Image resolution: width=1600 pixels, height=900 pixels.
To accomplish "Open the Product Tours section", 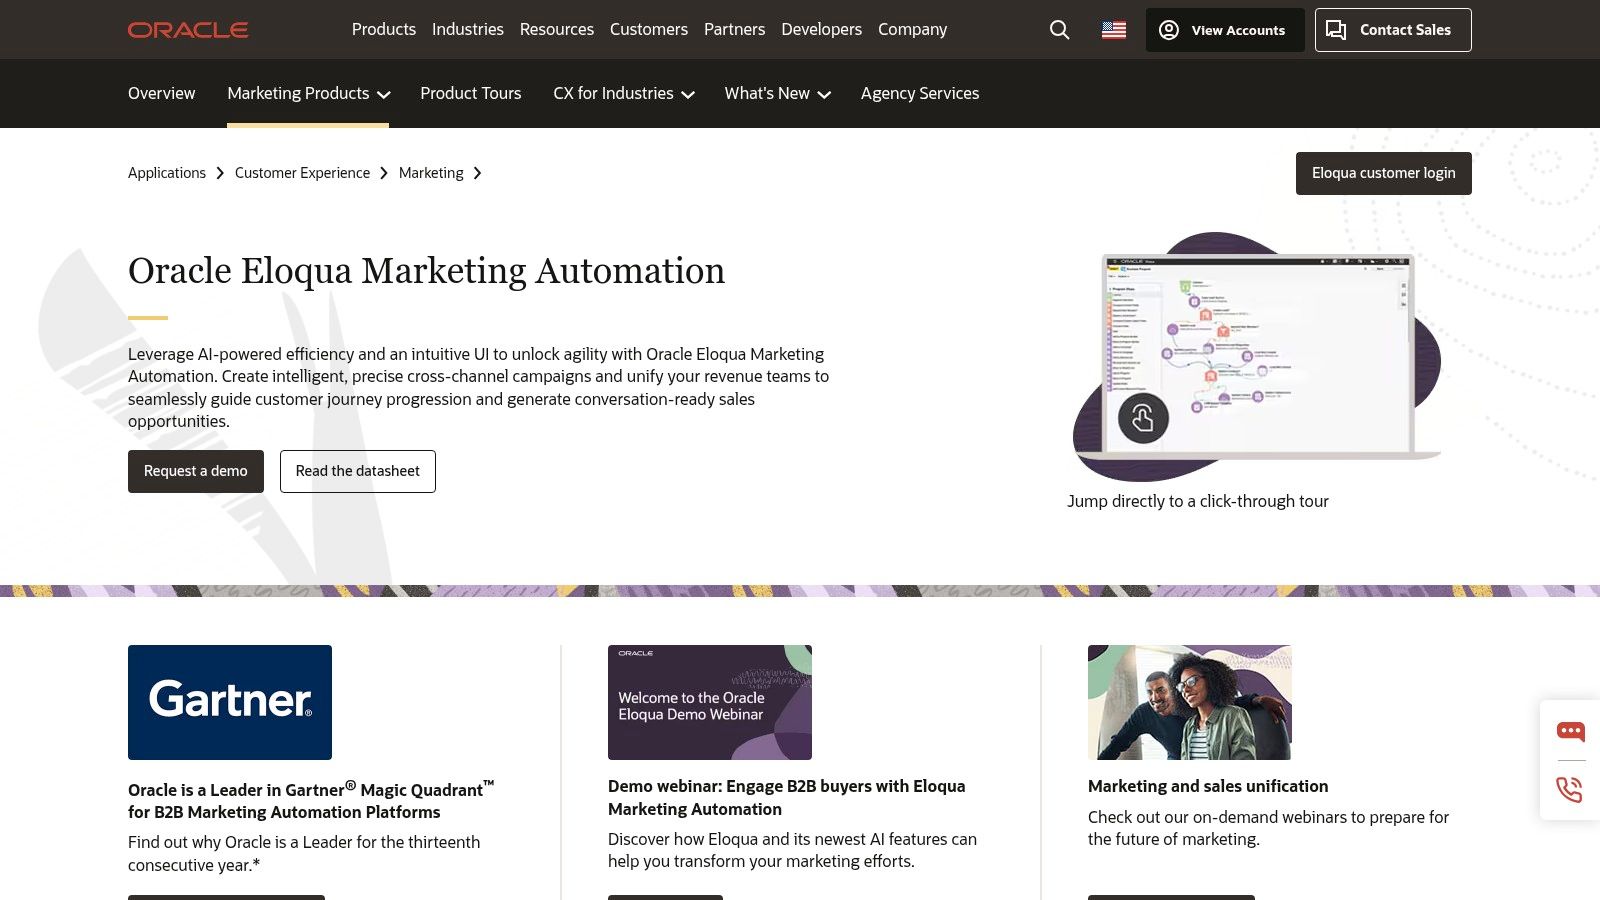I will click(x=470, y=93).
